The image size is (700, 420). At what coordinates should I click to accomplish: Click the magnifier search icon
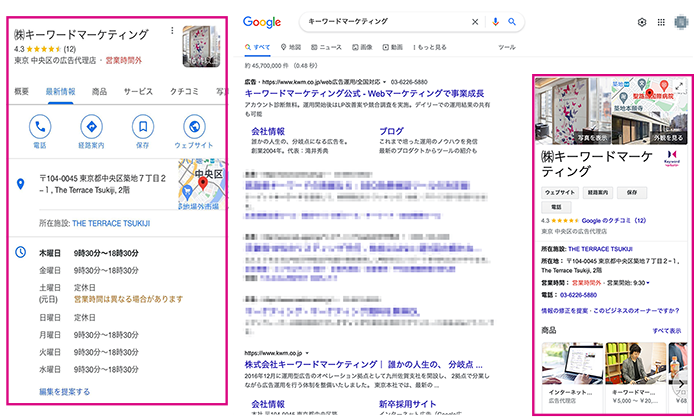(x=512, y=22)
